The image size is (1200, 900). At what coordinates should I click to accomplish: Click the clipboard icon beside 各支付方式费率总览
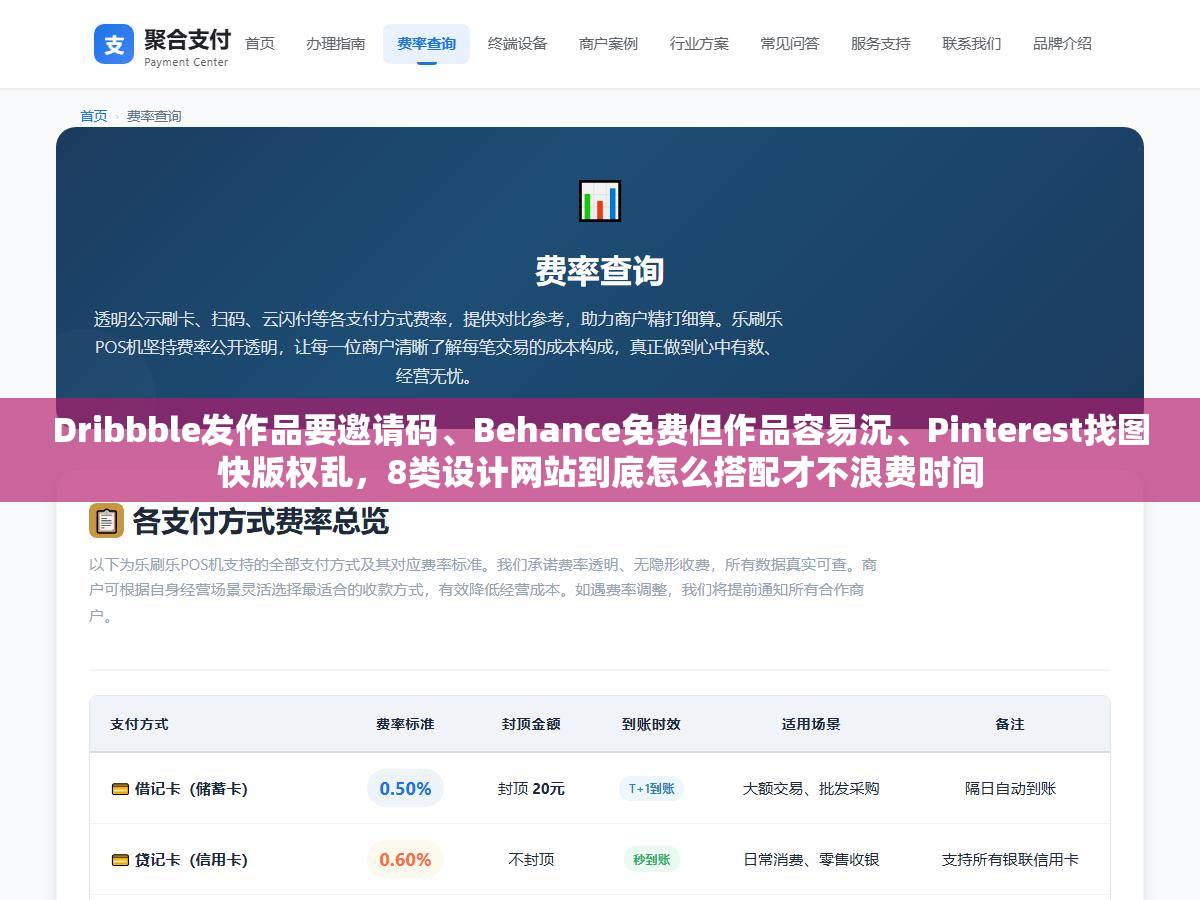click(106, 520)
